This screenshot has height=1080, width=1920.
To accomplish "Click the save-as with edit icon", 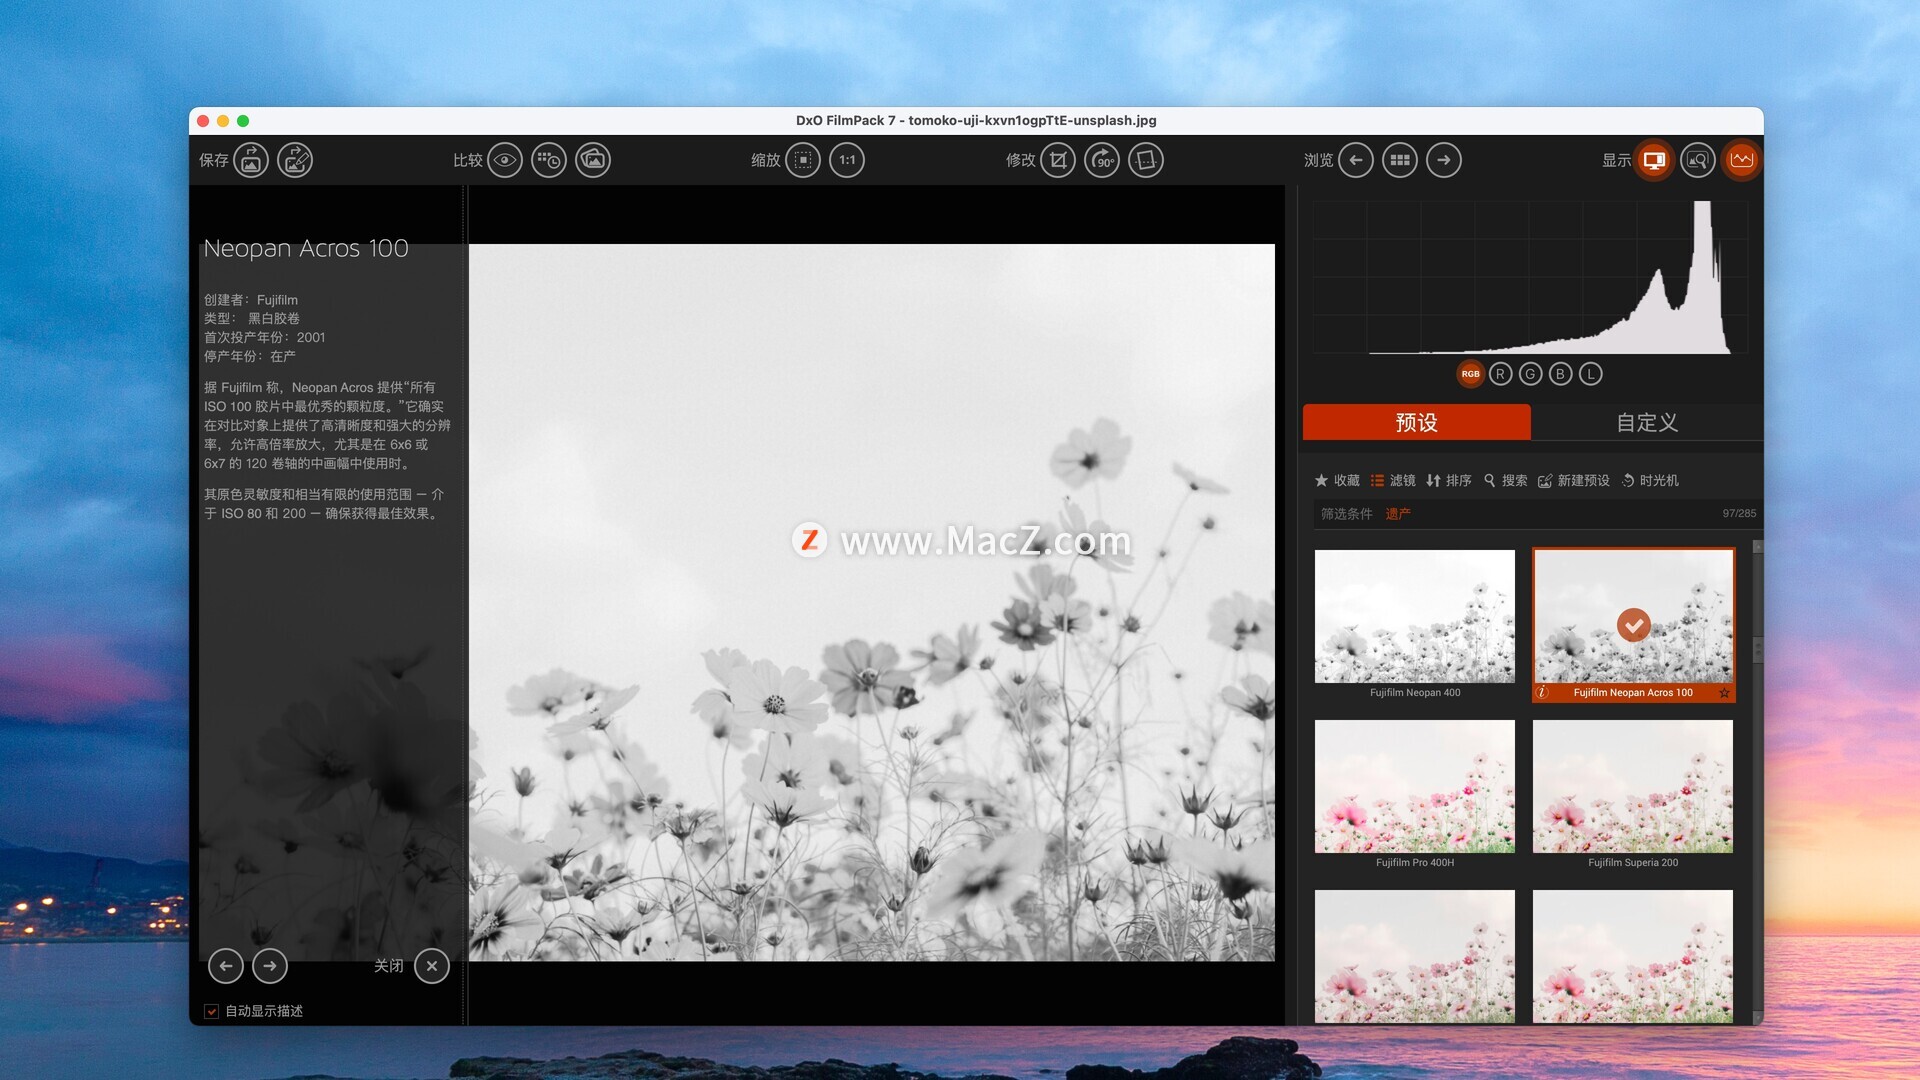I will pyautogui.click(x=295, y=160).
